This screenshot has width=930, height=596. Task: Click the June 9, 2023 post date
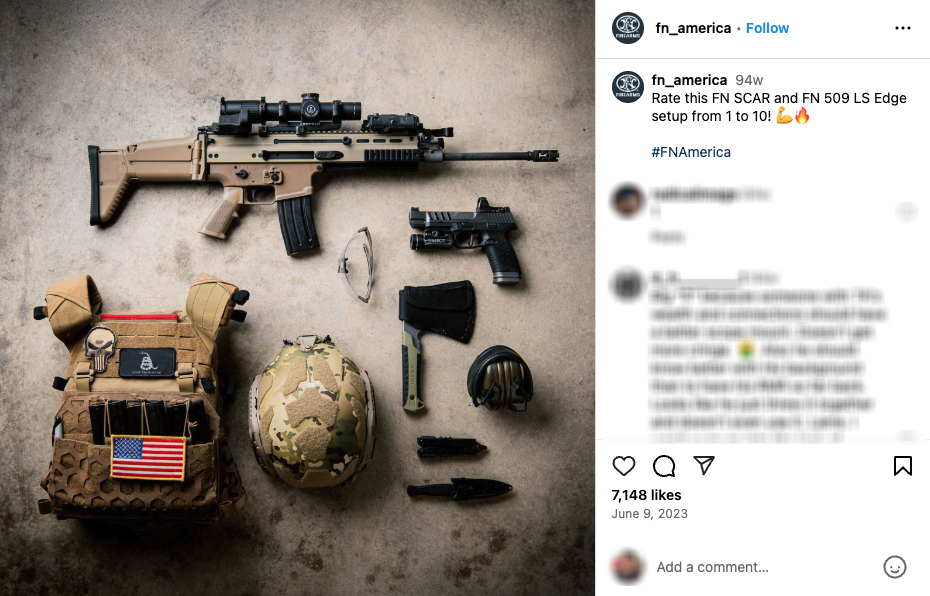pyautogui.click(x=649, y=514)
